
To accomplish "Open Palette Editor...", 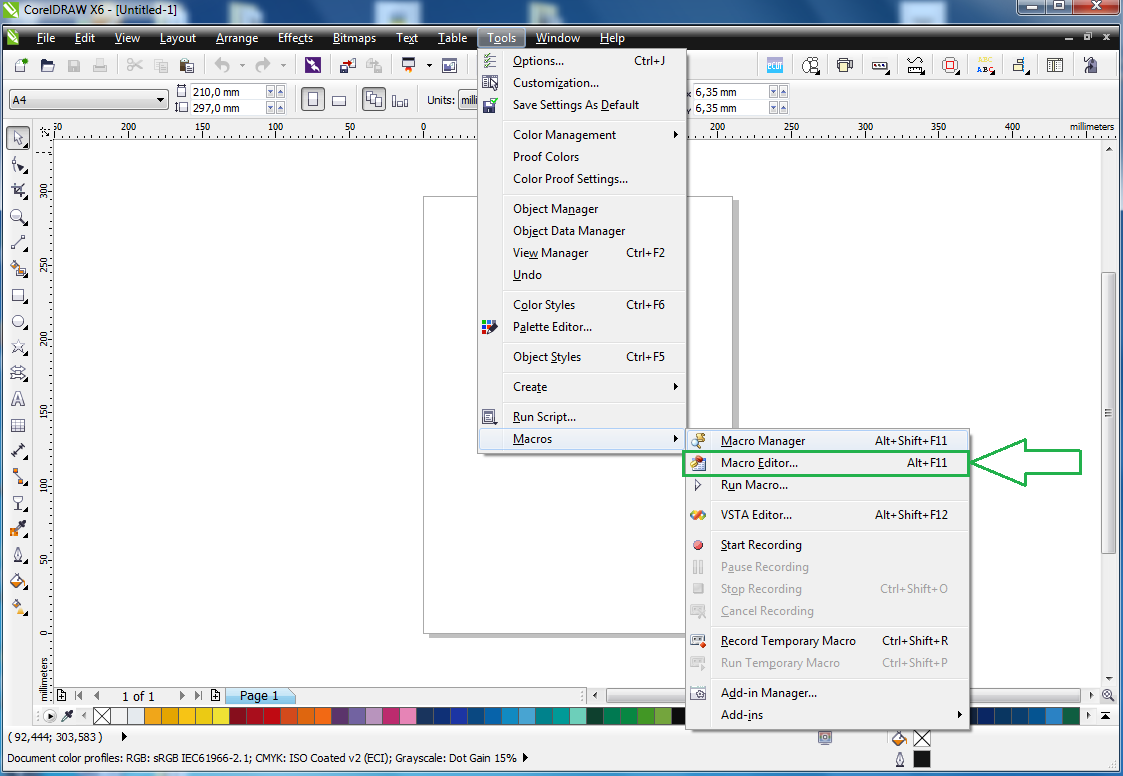I will coord(582,327).
